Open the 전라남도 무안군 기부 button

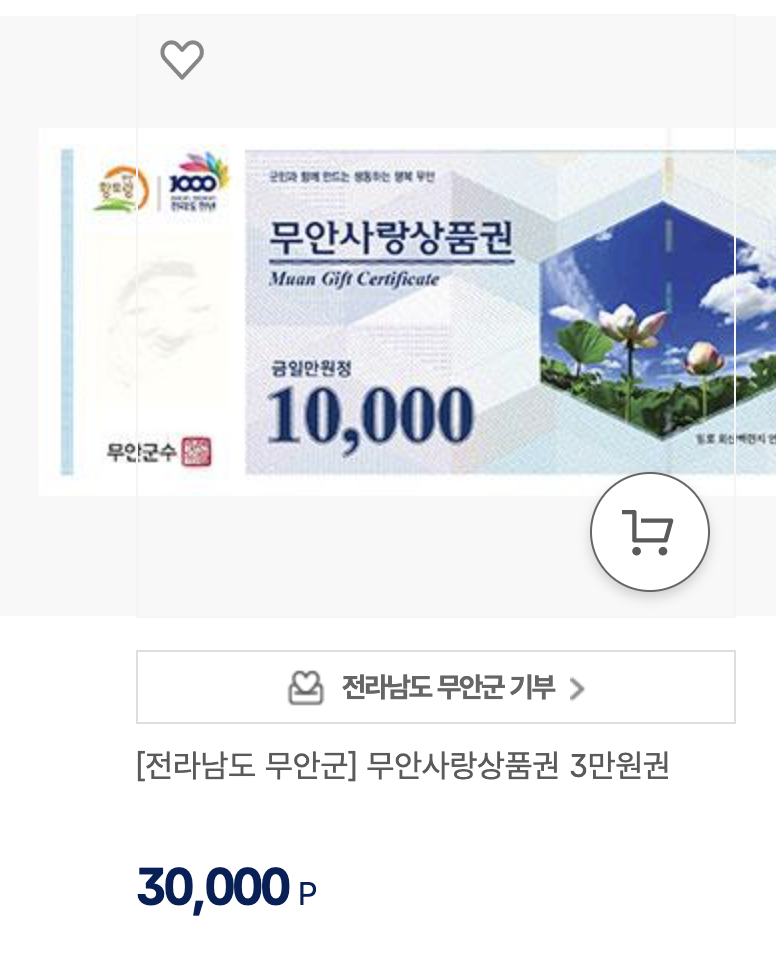coord(436,687)
